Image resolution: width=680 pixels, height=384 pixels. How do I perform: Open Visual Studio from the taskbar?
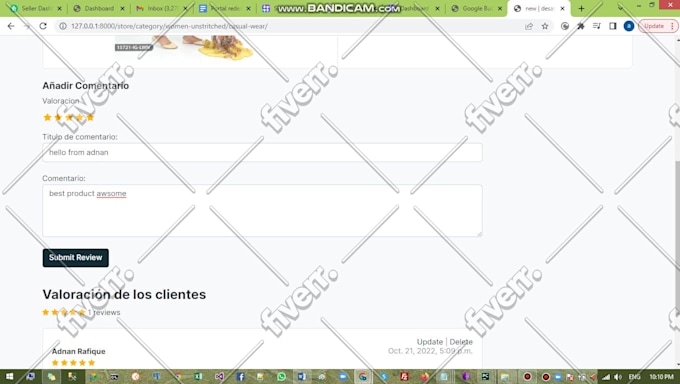click(x=219, y=377)
